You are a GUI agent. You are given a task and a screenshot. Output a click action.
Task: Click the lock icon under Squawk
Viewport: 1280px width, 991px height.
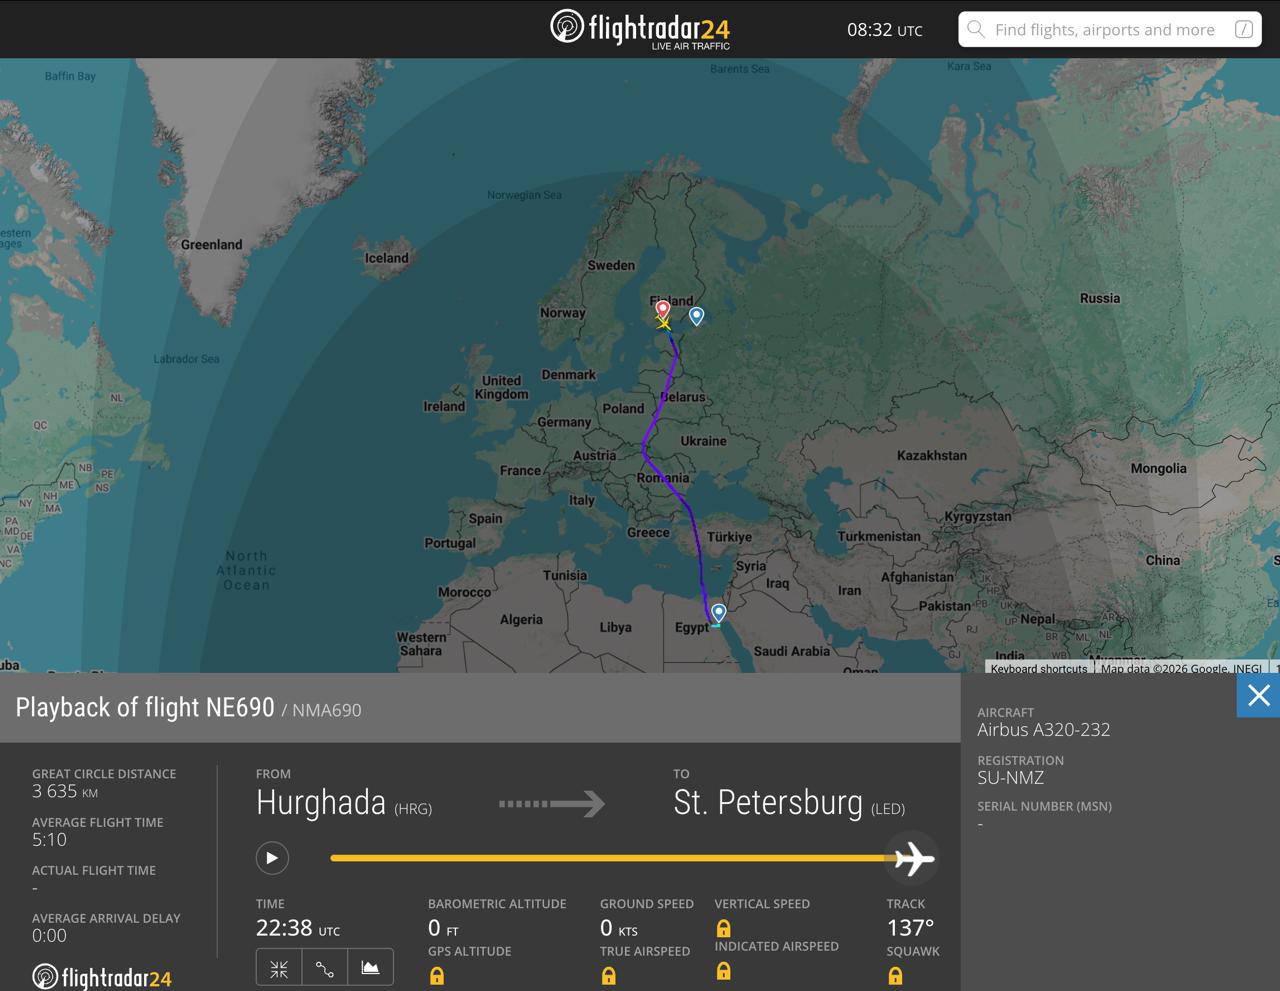pyautogui.click(x=895, y=975)
